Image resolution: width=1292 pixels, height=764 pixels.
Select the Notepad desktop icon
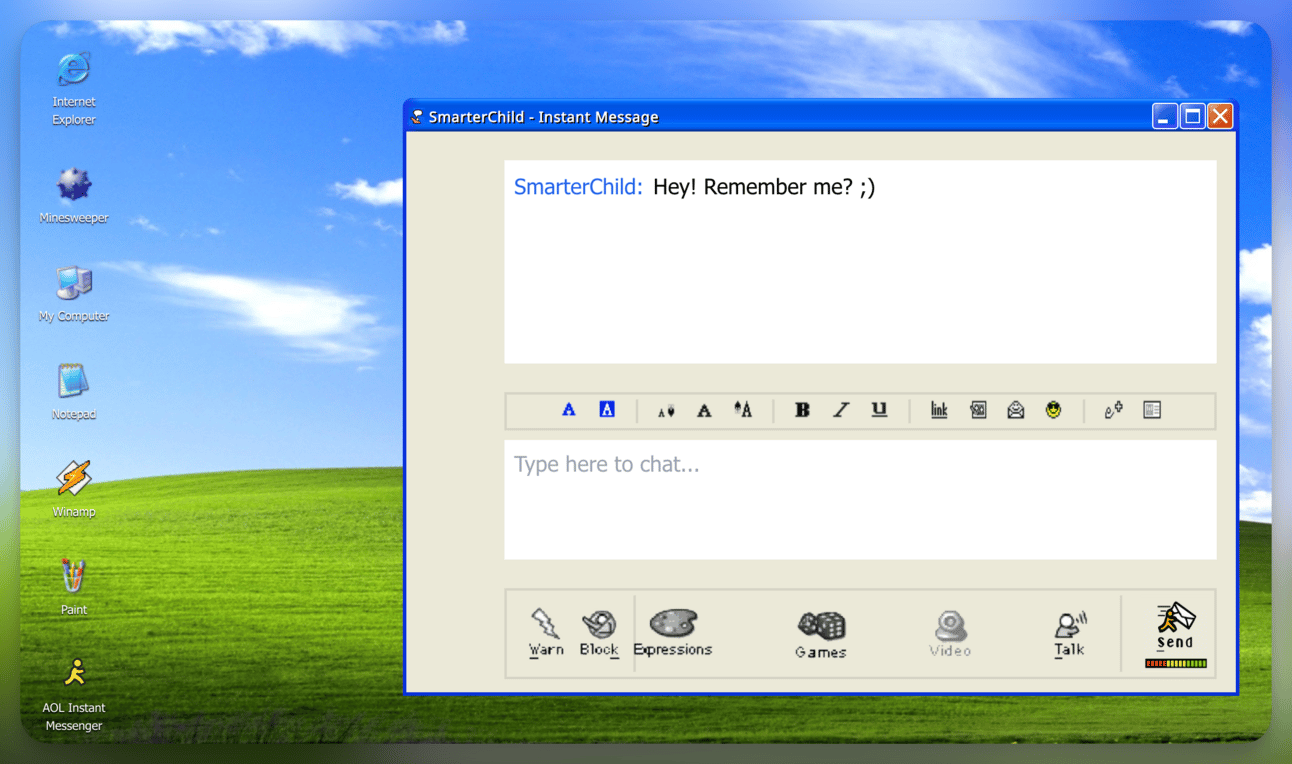click(x=74, y=392)
